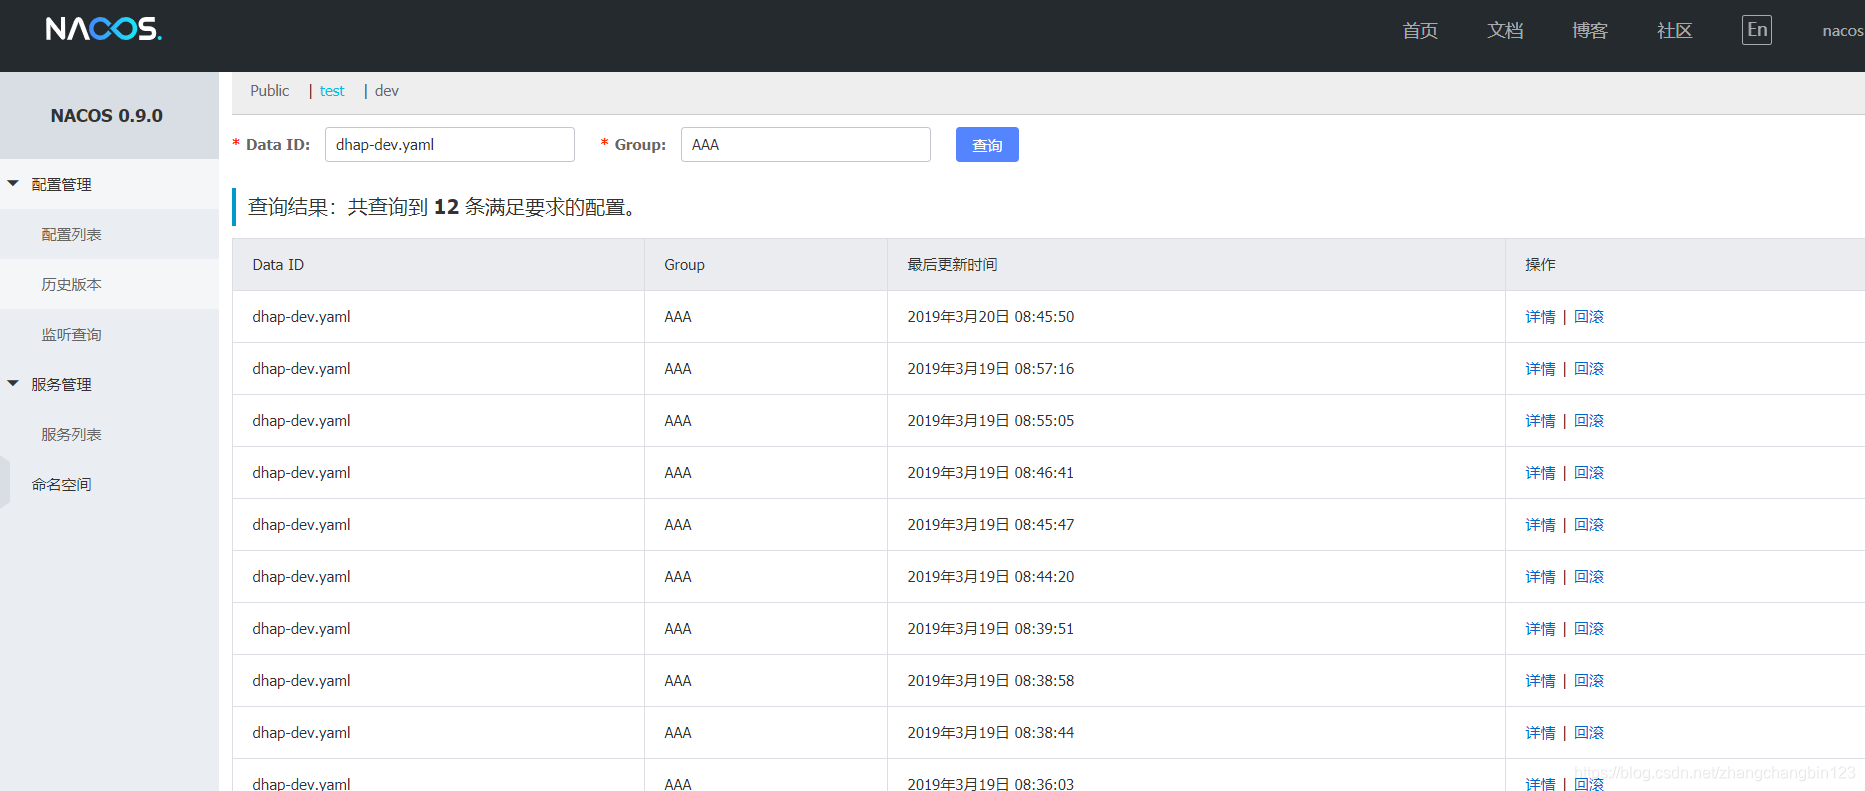Viewport: 1865px width, 791px height.
Task: Select timestamp 2019年3月19日 08:39:51
Action: [x=991, y=629]
